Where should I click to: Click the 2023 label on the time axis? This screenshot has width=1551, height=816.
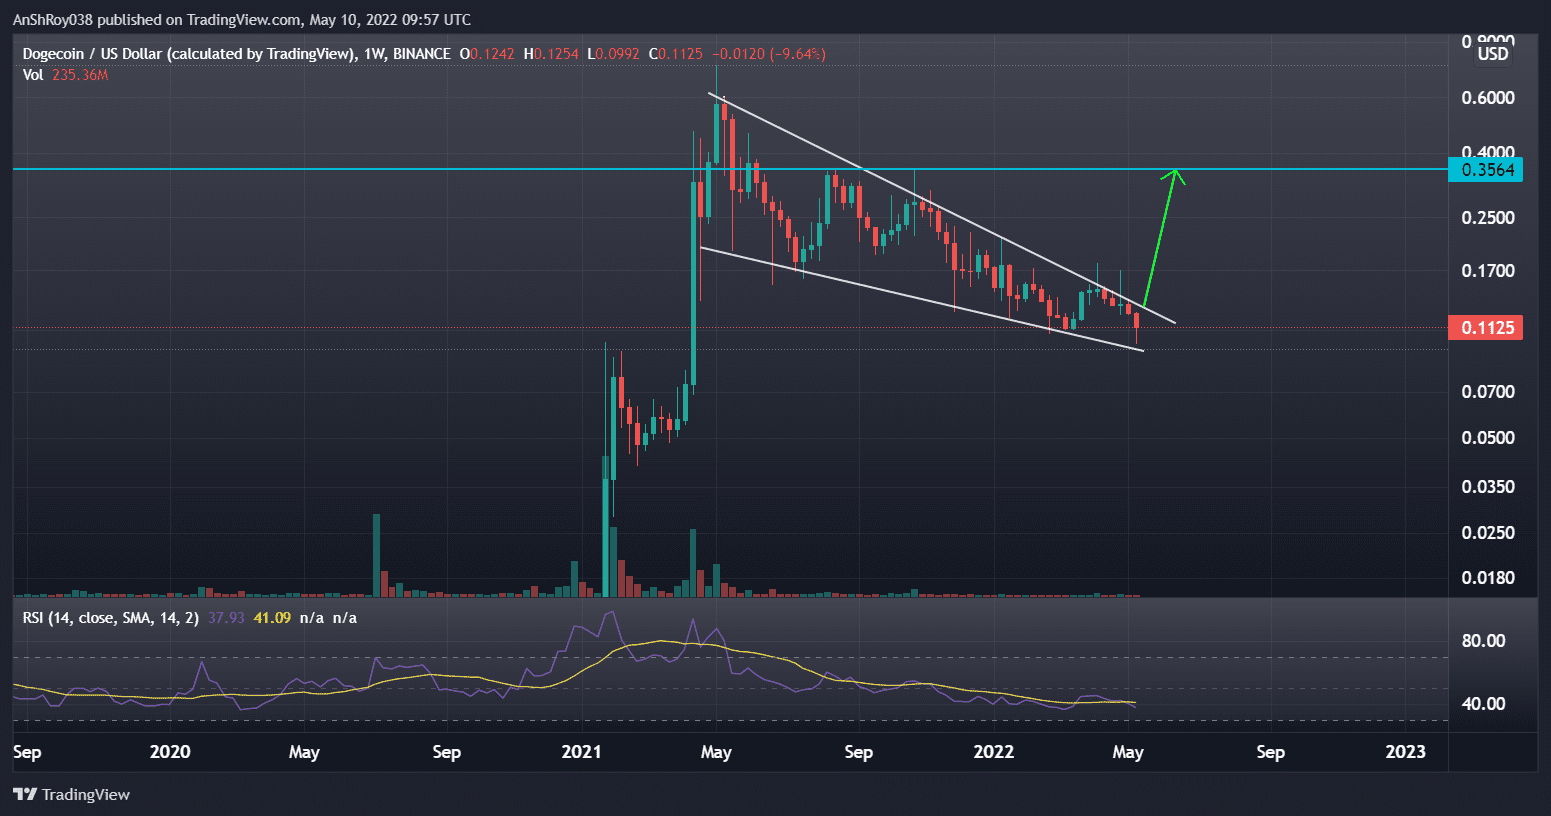point(1407,751)
